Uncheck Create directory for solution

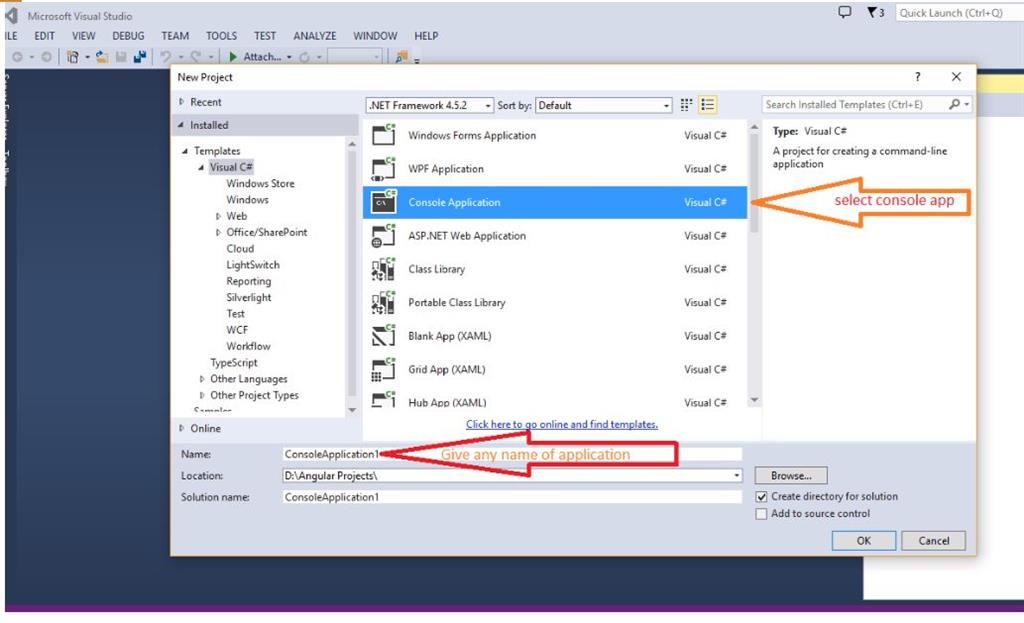pyautogui.click(x=761, y=496)
